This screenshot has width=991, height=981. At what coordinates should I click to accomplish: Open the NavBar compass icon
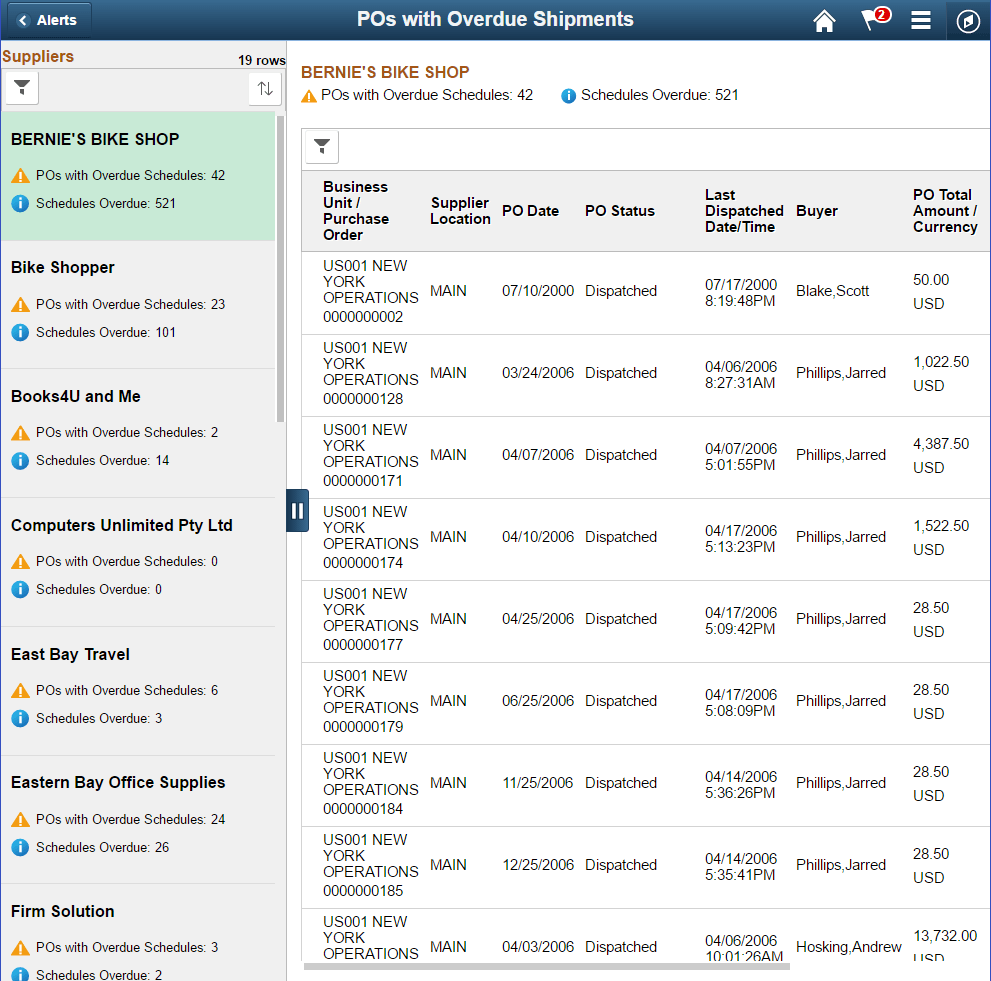click(x=966, y=20)
